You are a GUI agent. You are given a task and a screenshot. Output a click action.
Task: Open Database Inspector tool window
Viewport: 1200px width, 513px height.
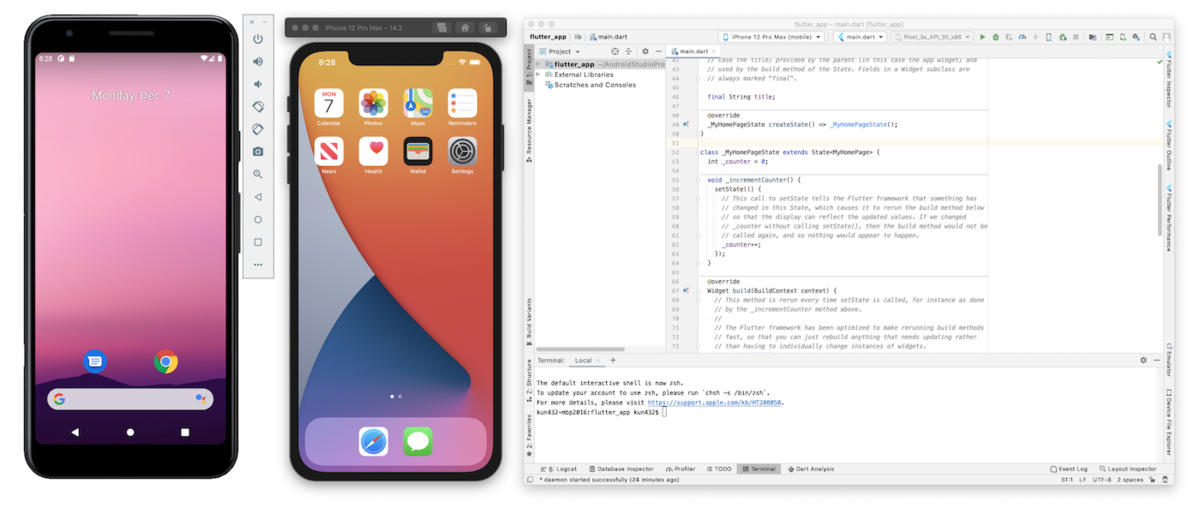621,469
